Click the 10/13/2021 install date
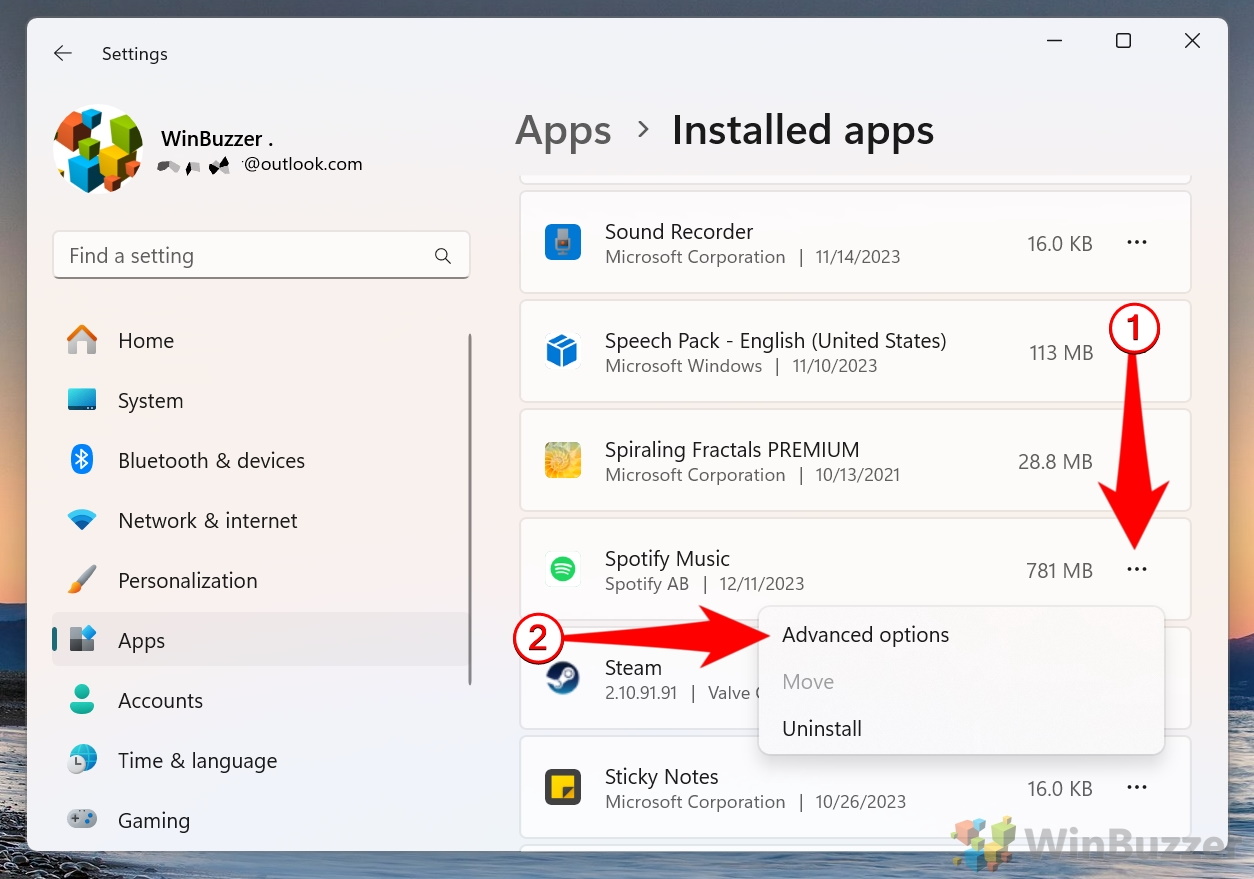The width and height of the screenshot is (1254, 879). click(x=858, y=475)
